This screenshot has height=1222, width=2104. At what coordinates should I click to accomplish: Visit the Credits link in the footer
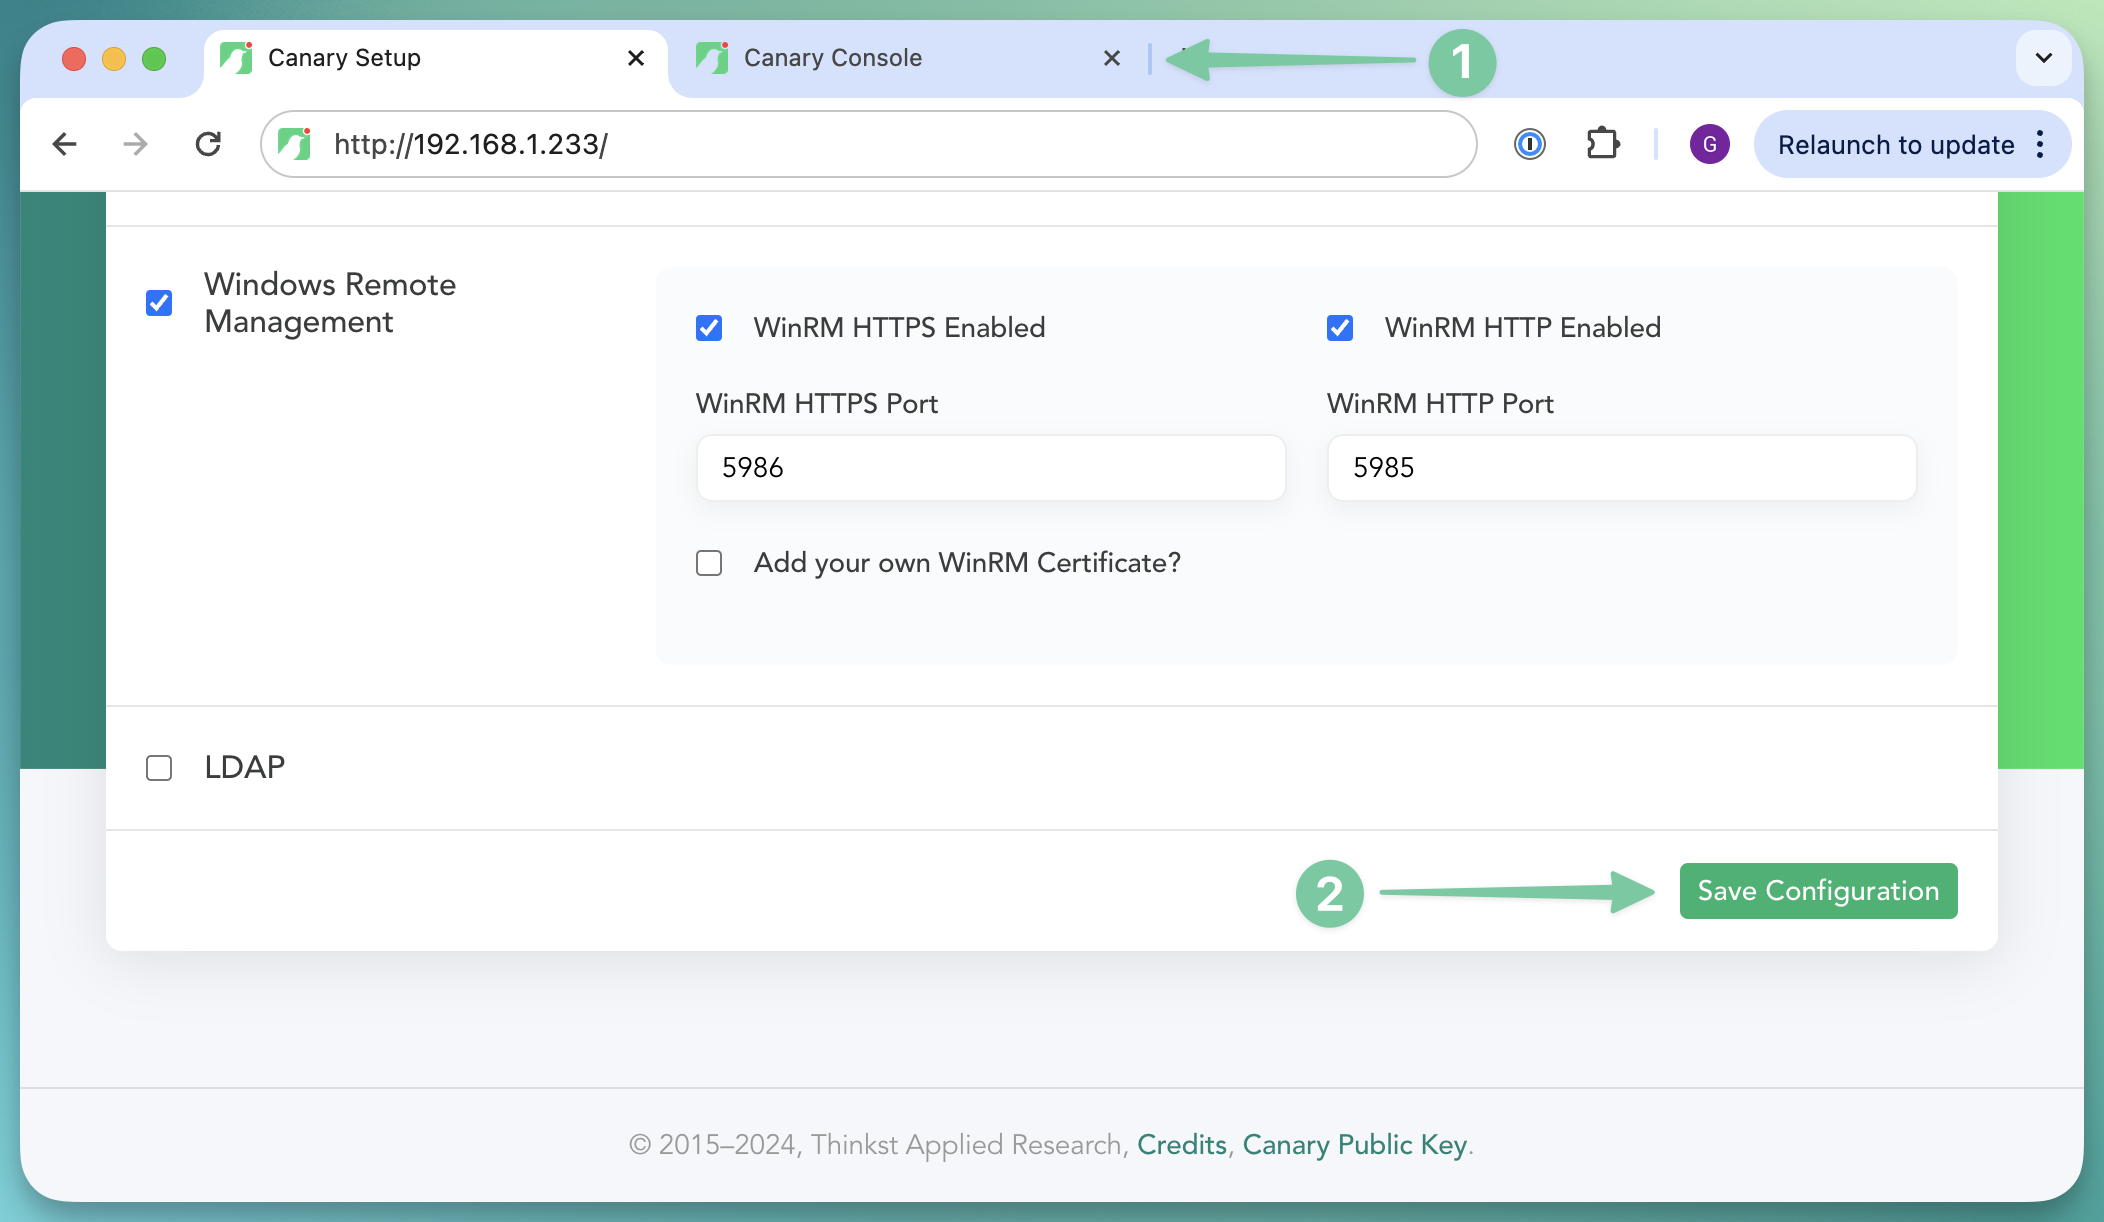(x=1182, y=1145)
